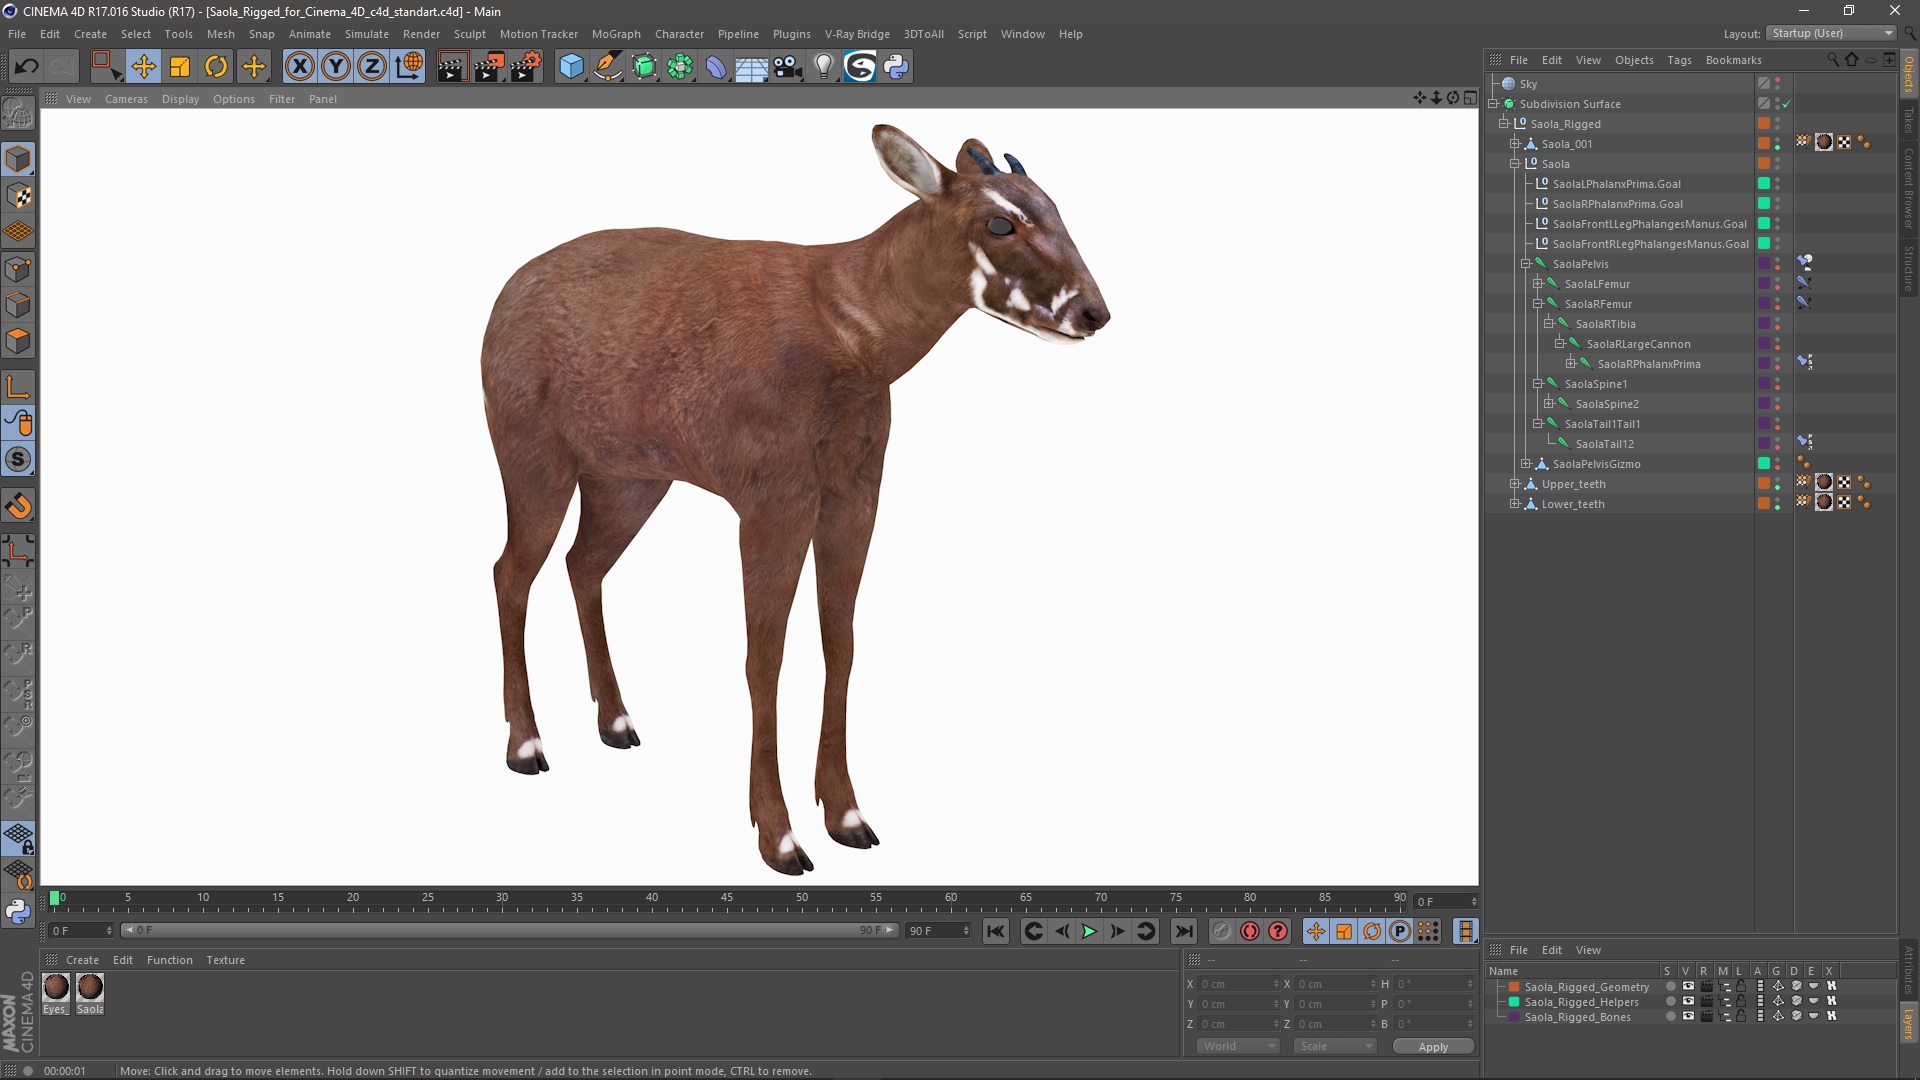This screenshot has height=1080, width=1920.
Task: Expand the SaolaSpine2 joint
Action: (x=1548, y=404)
